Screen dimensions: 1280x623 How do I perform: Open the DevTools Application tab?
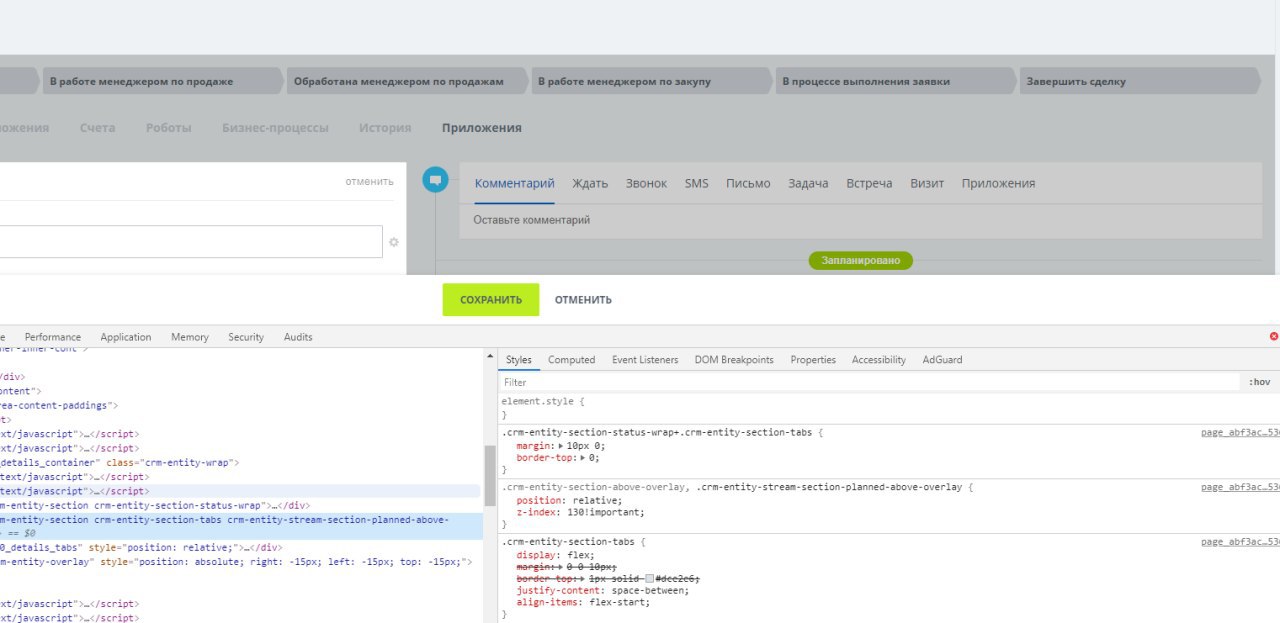click(x=126, y=337)
